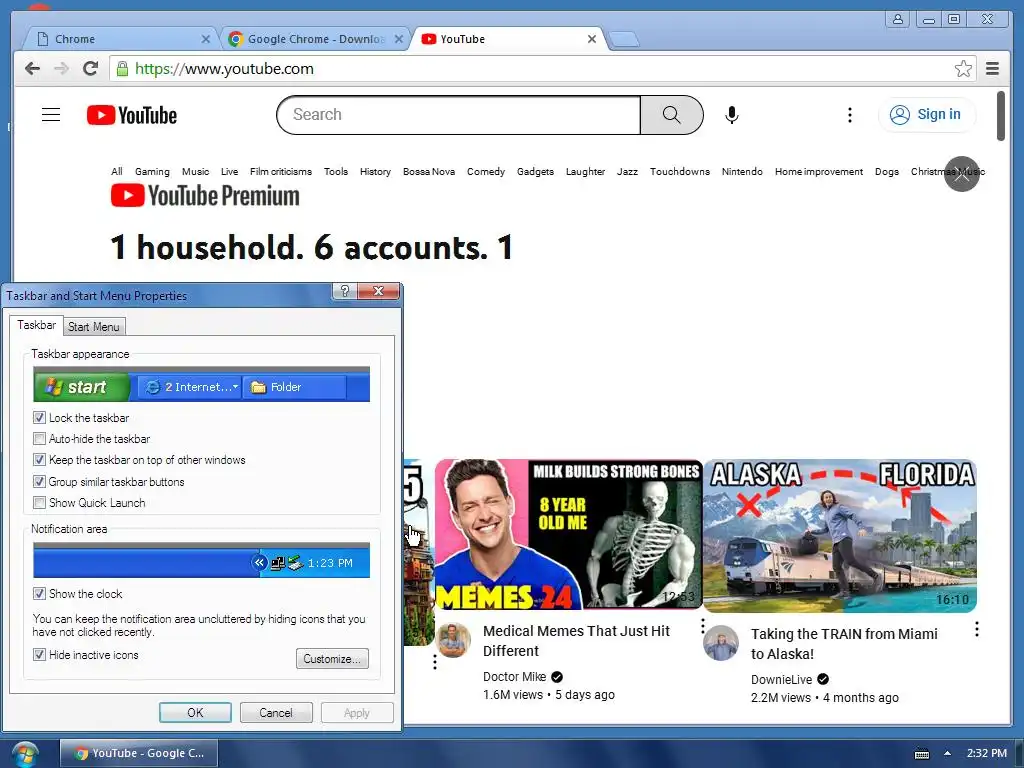The width and height of the screenshot is (1024, 768).
Task: Open Taking the TRAIN from Miami title
Action: (844, 643)
